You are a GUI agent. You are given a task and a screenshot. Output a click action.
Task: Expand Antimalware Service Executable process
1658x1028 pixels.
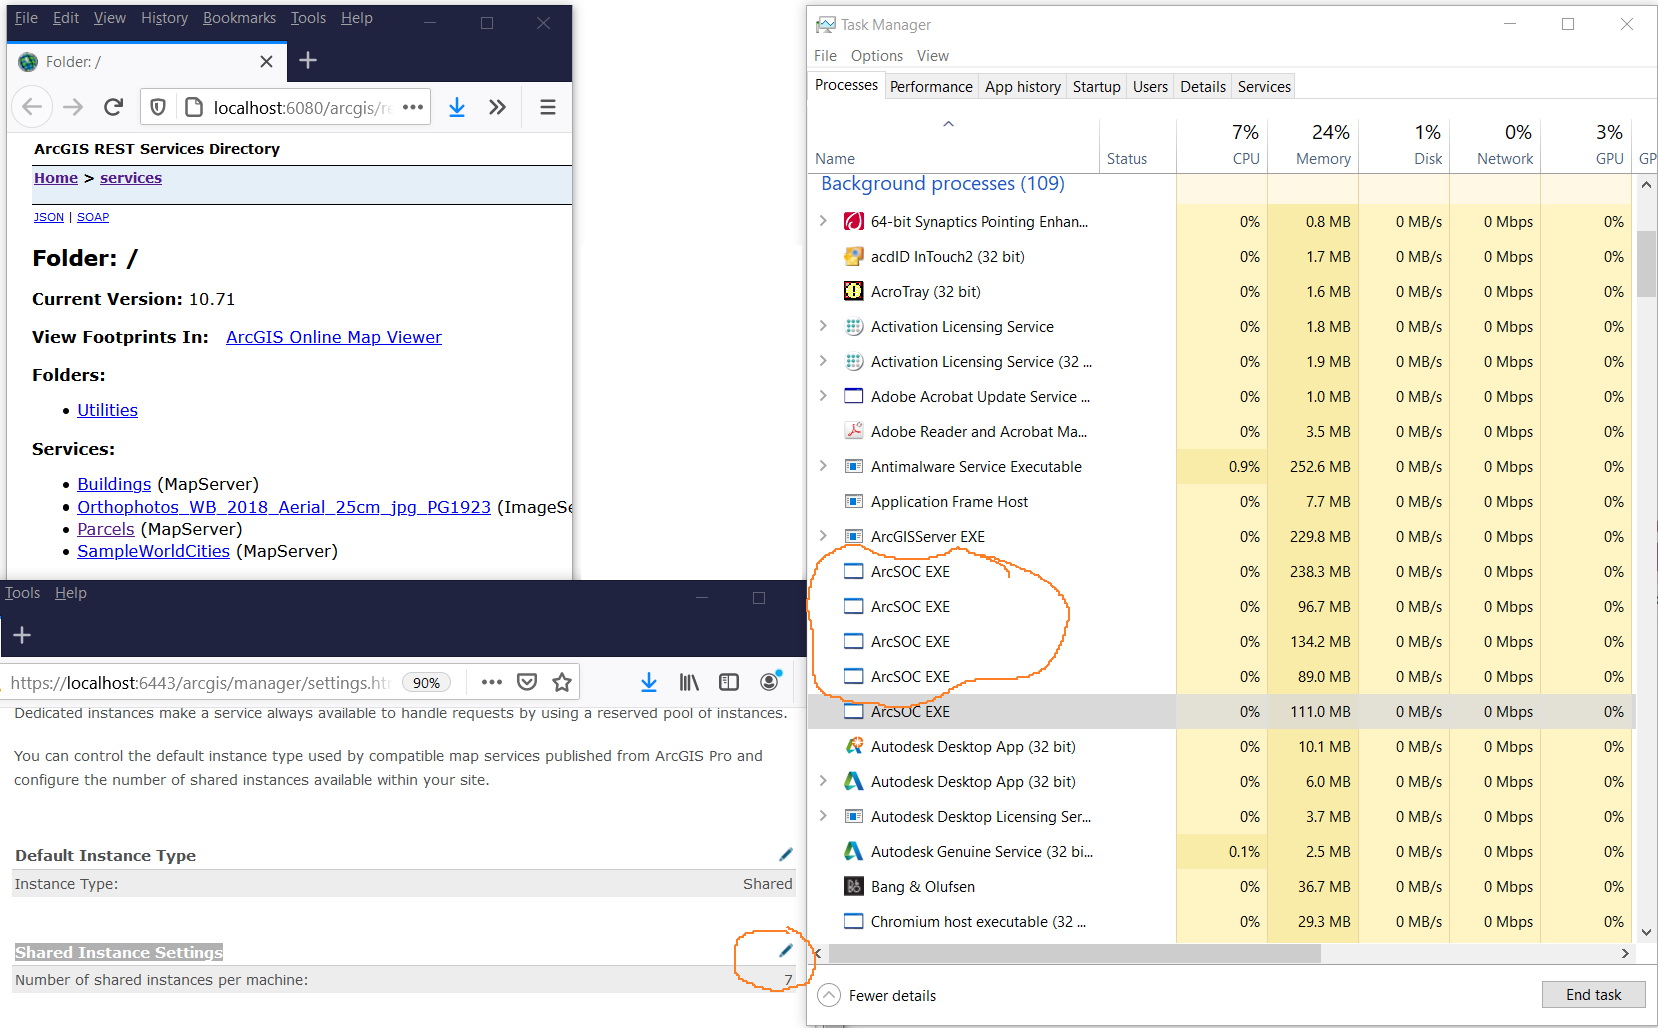click(x=823, y=466)
